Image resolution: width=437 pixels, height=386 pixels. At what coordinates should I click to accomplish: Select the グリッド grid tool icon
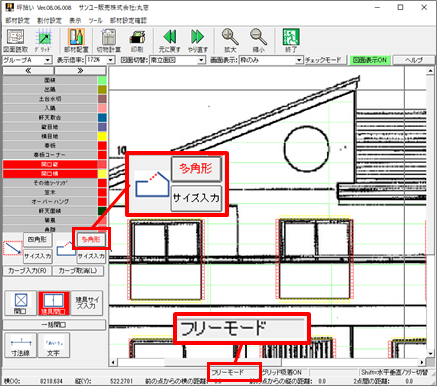43,37
